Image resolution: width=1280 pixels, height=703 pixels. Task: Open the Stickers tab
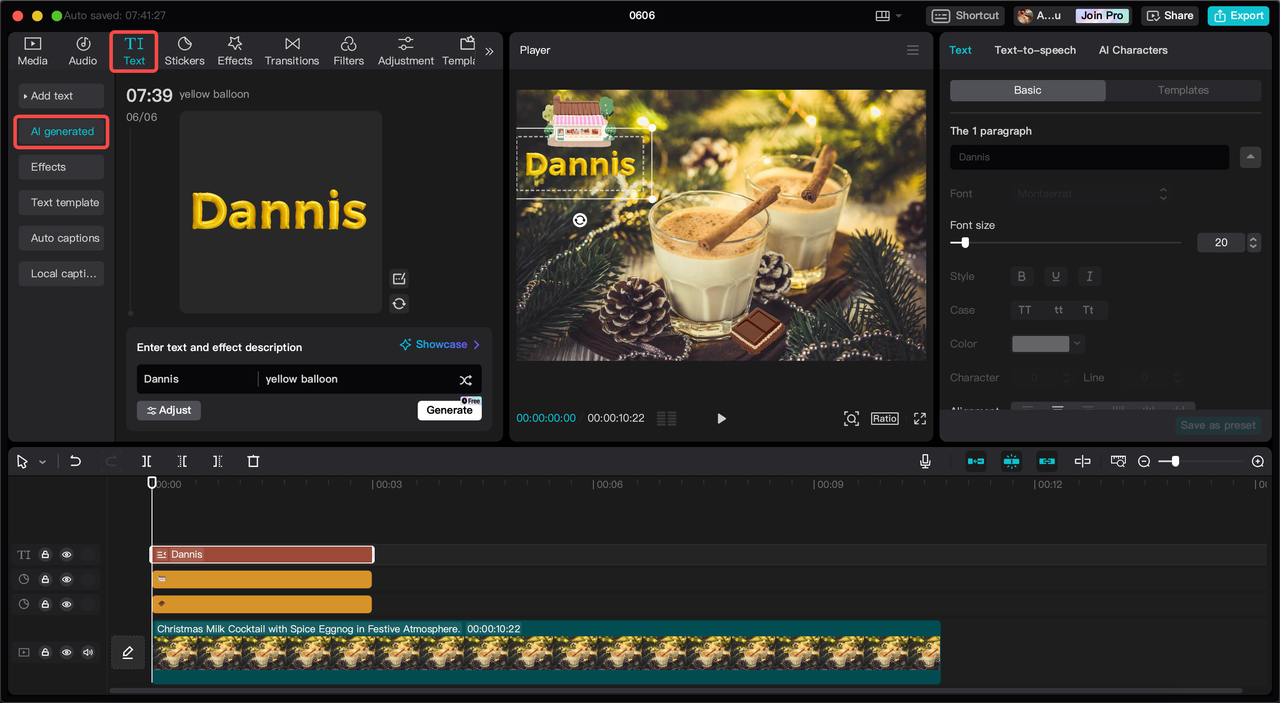coord(184,51)
